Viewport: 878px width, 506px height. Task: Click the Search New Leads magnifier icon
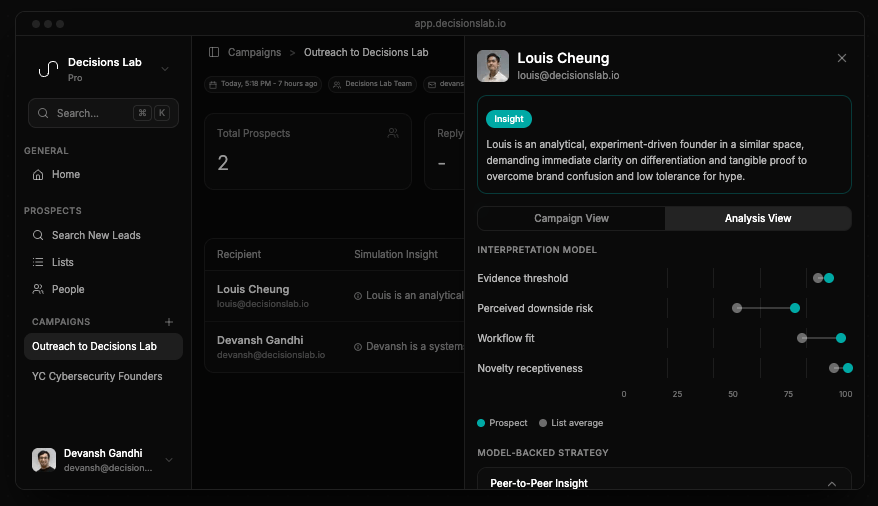pyautogui.click(x=38, y=236)
